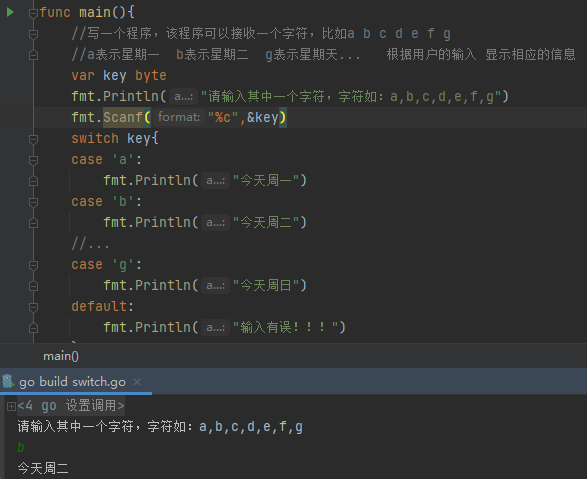
Task: Close the go build switch.go run tab
Action: 137,382
